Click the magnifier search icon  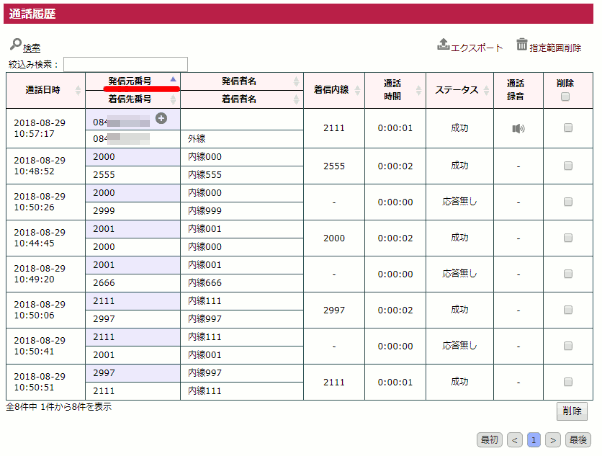(x=15, y=45)
